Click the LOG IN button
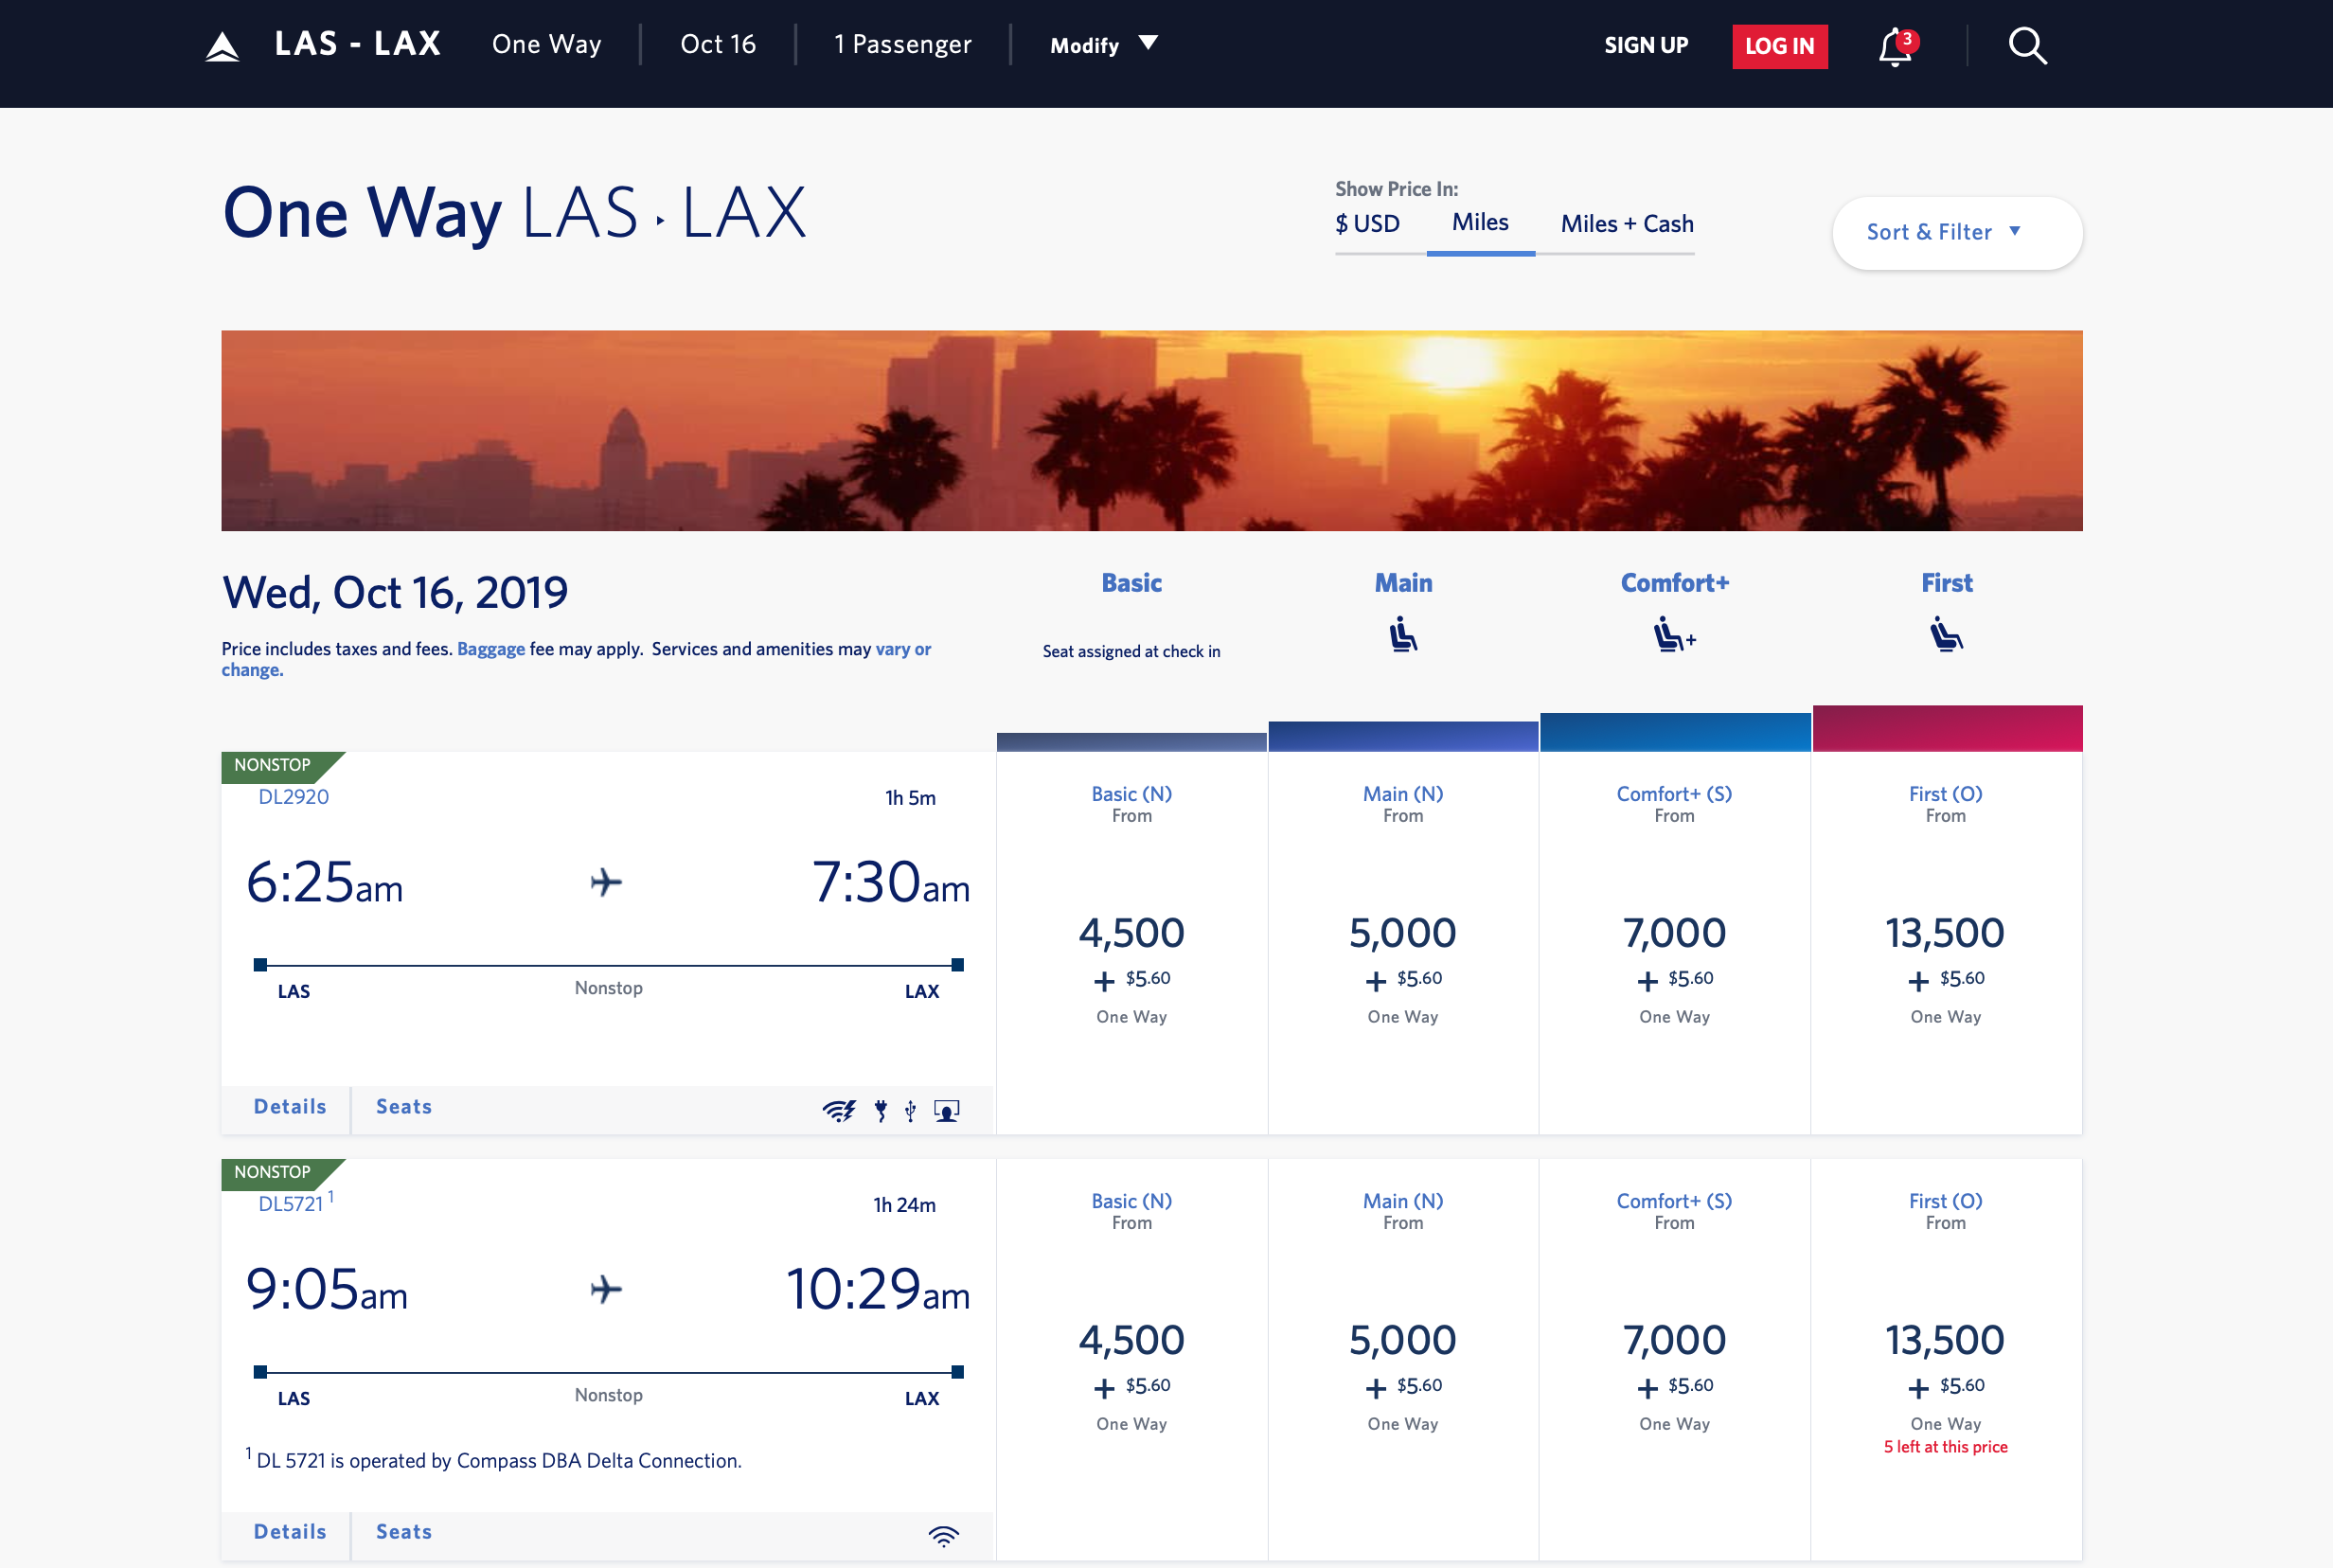This screenshot has width=2333, height=1568. click(x=1780, y=46)
